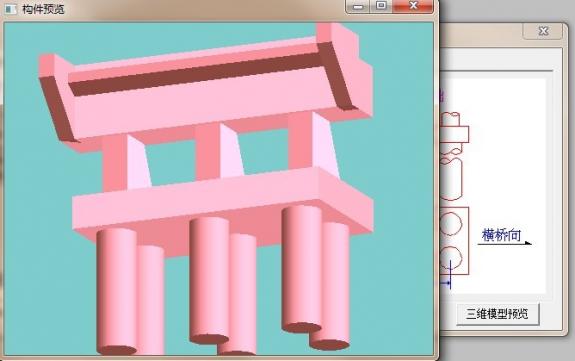
Task: Close the background dialog behind the preview
Action: pos(543,31)
